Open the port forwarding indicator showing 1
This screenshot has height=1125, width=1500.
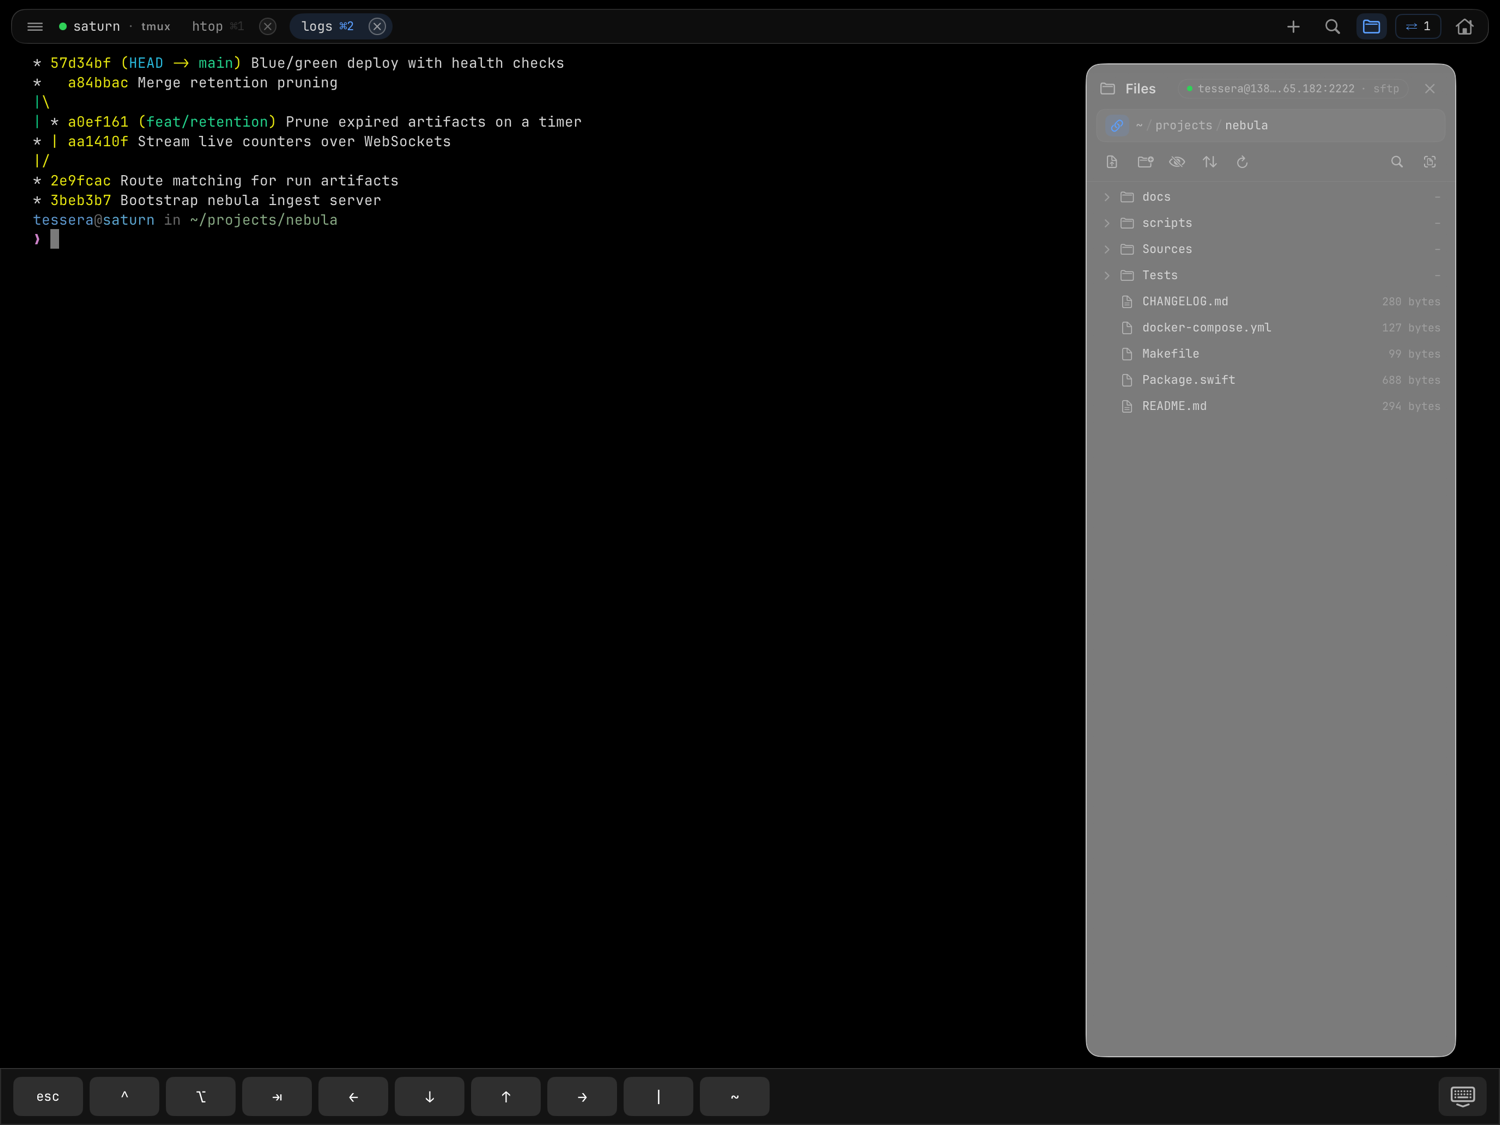(1418, 27)
